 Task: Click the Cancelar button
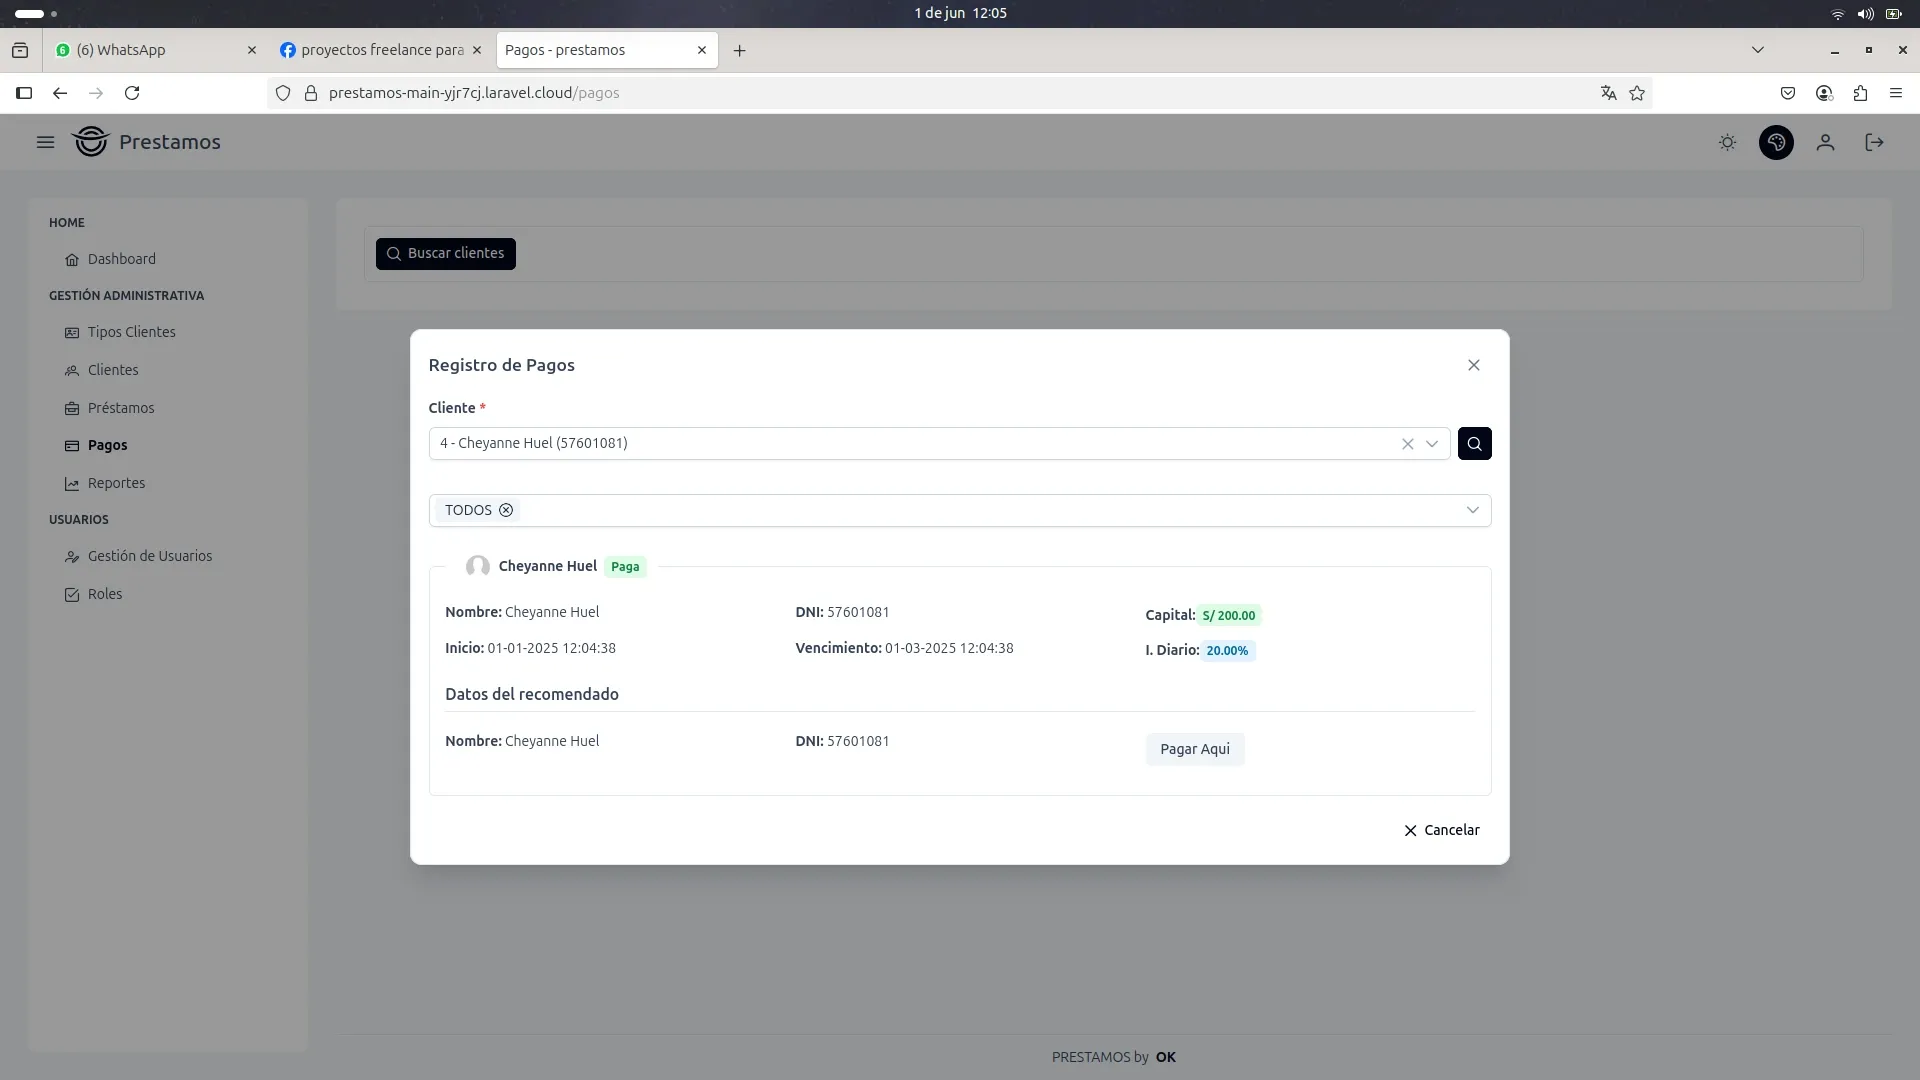click(1441, 830)
